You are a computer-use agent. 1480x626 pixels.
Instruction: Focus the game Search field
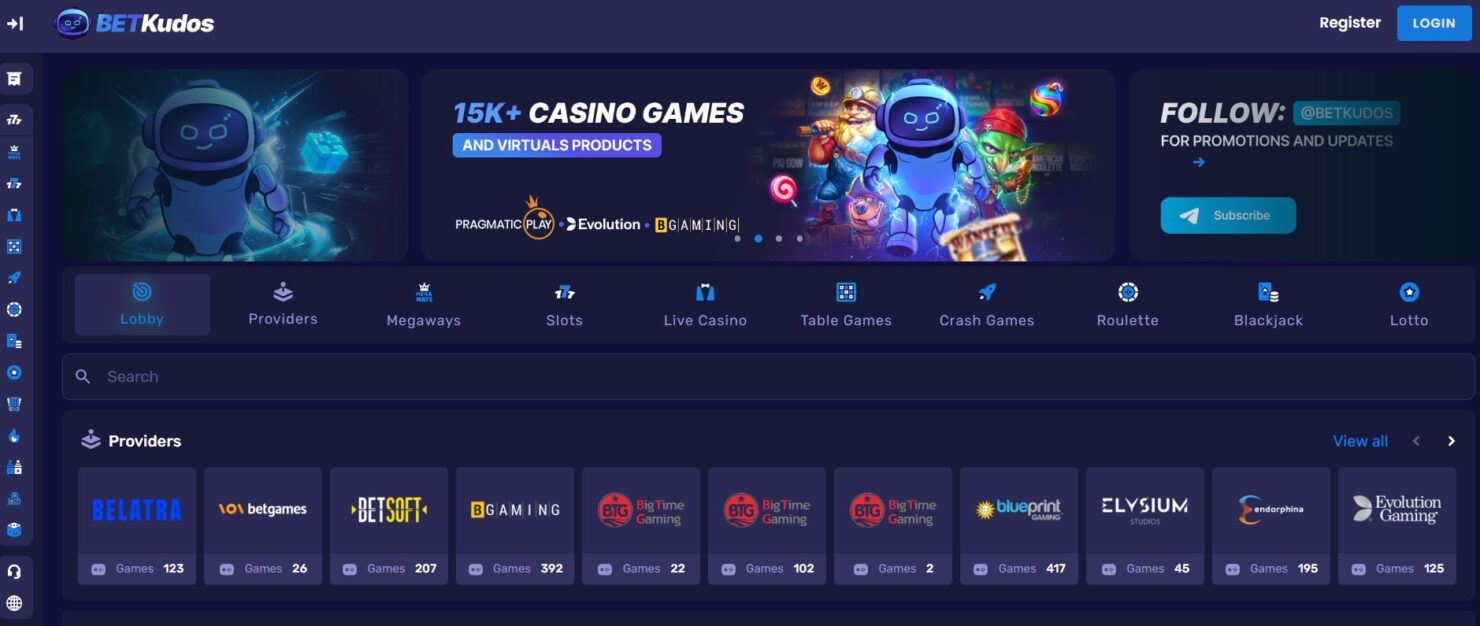pos(768,377)
